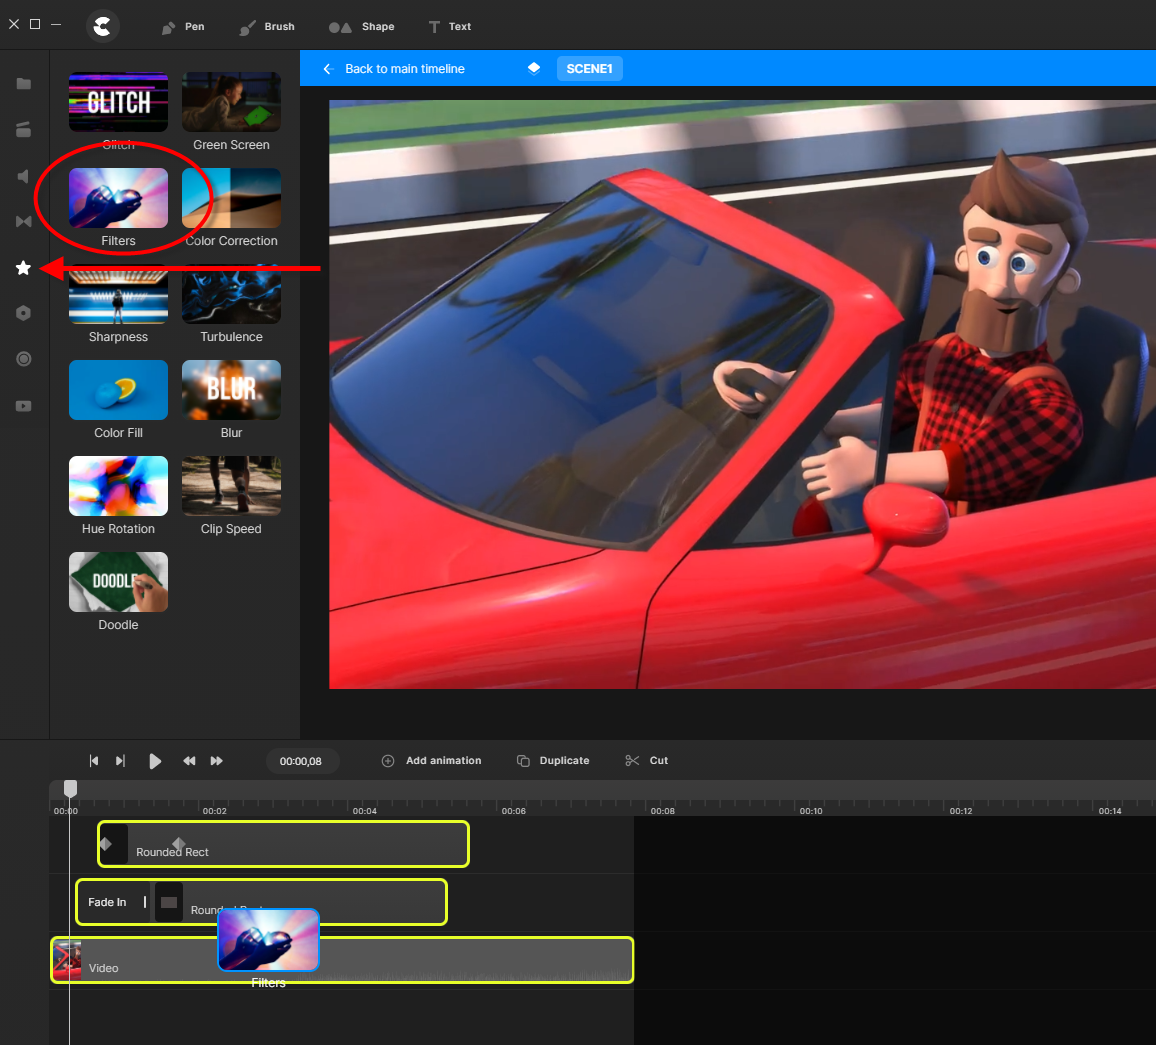Apply the Glitch effect
Image resolution: width=1156 pixels, height=1045 pixels.
click(118, 101)
